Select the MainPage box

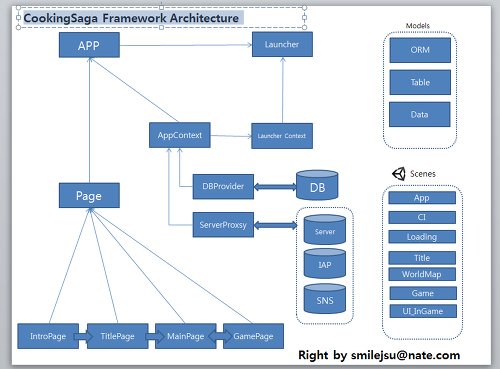[x=186, y=336]
